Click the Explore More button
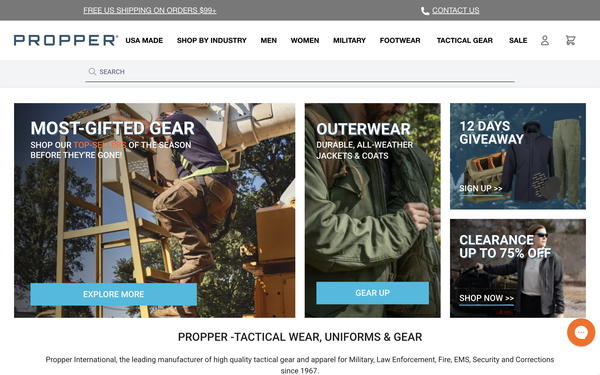This screenshot has width=600, height=375. point(113,294)
